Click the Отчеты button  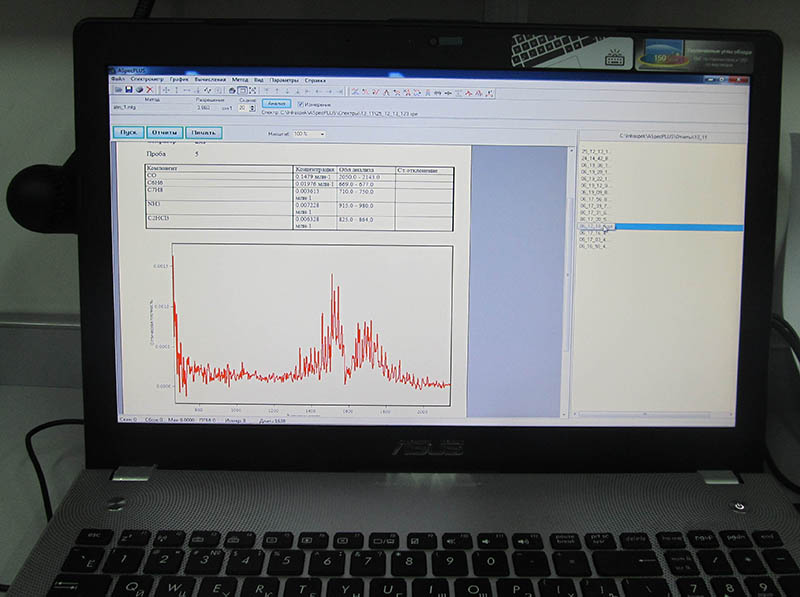tap(165, 132)
